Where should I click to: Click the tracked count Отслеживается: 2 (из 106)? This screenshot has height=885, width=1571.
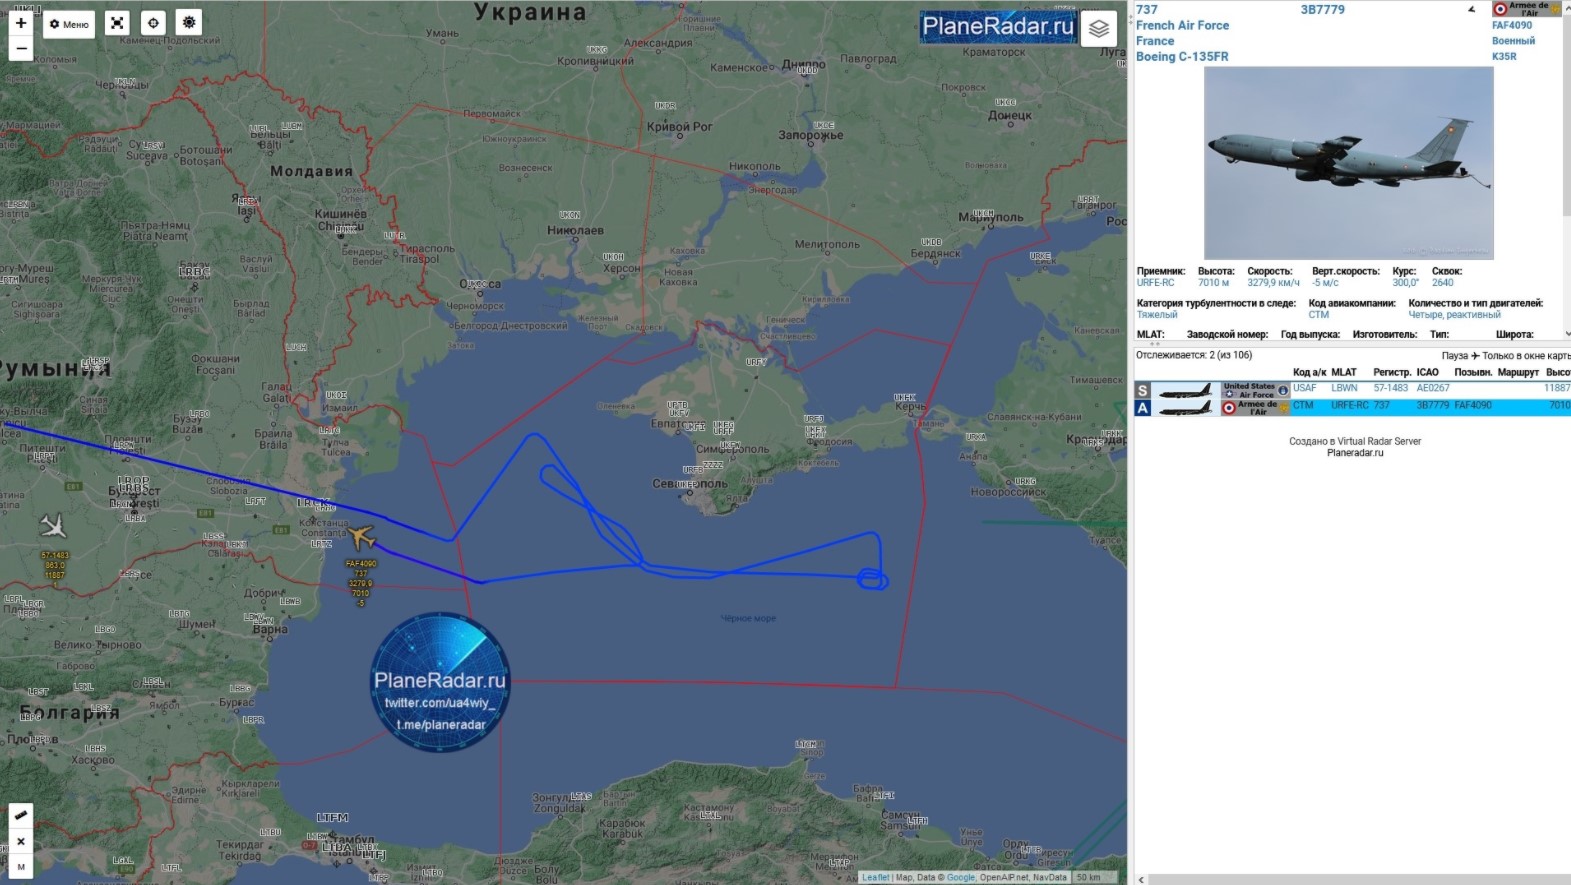pos(1194,355)
